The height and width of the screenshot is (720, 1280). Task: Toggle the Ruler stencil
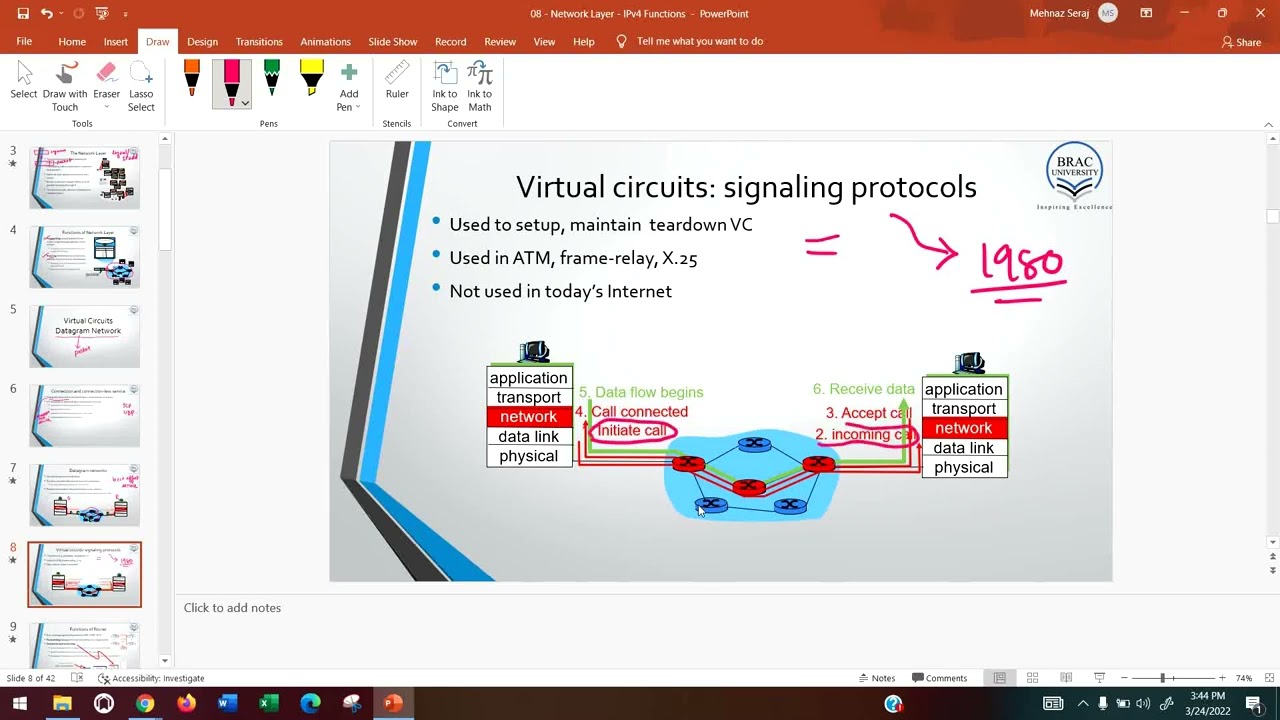tap(397, 80)
